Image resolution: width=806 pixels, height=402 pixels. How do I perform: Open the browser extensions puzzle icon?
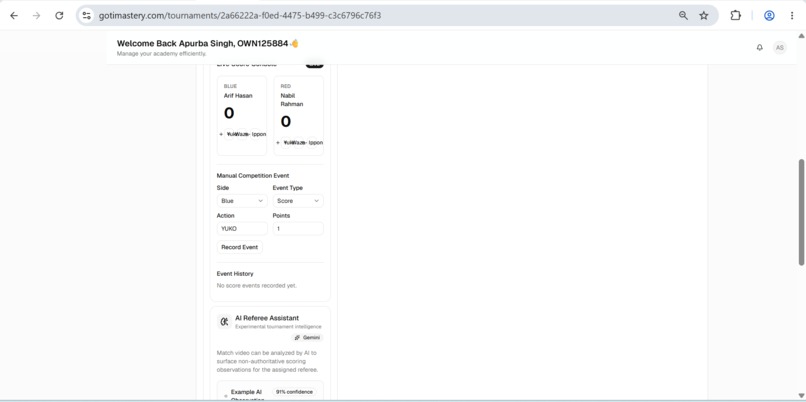(736, 15)
